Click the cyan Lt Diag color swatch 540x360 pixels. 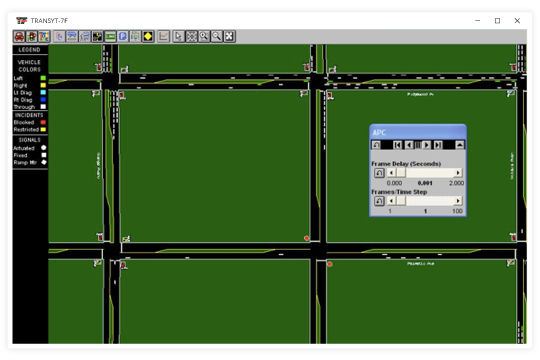[43, 92]
